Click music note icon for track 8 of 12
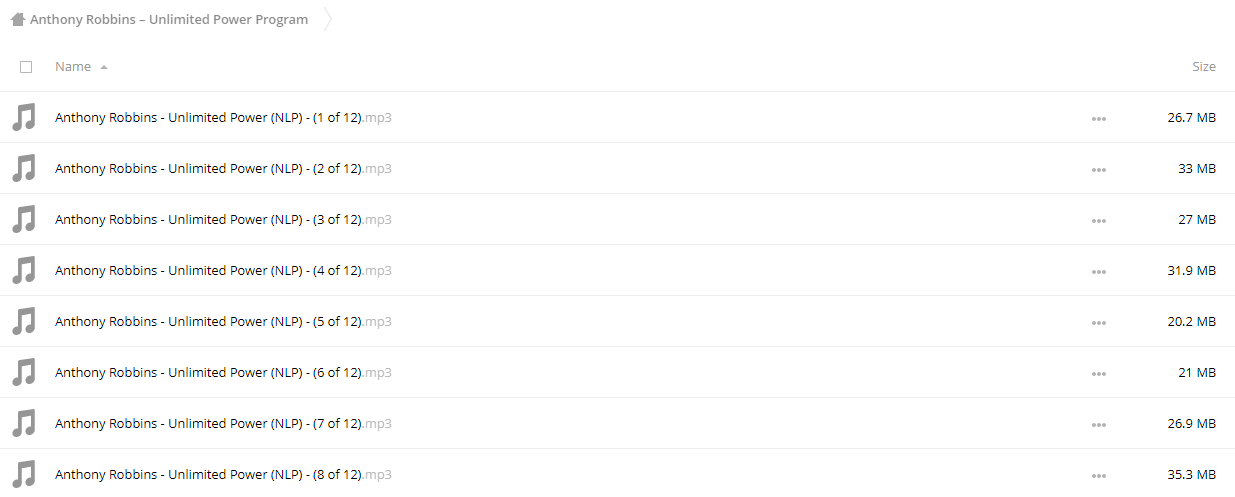 (x=23, y=474)
